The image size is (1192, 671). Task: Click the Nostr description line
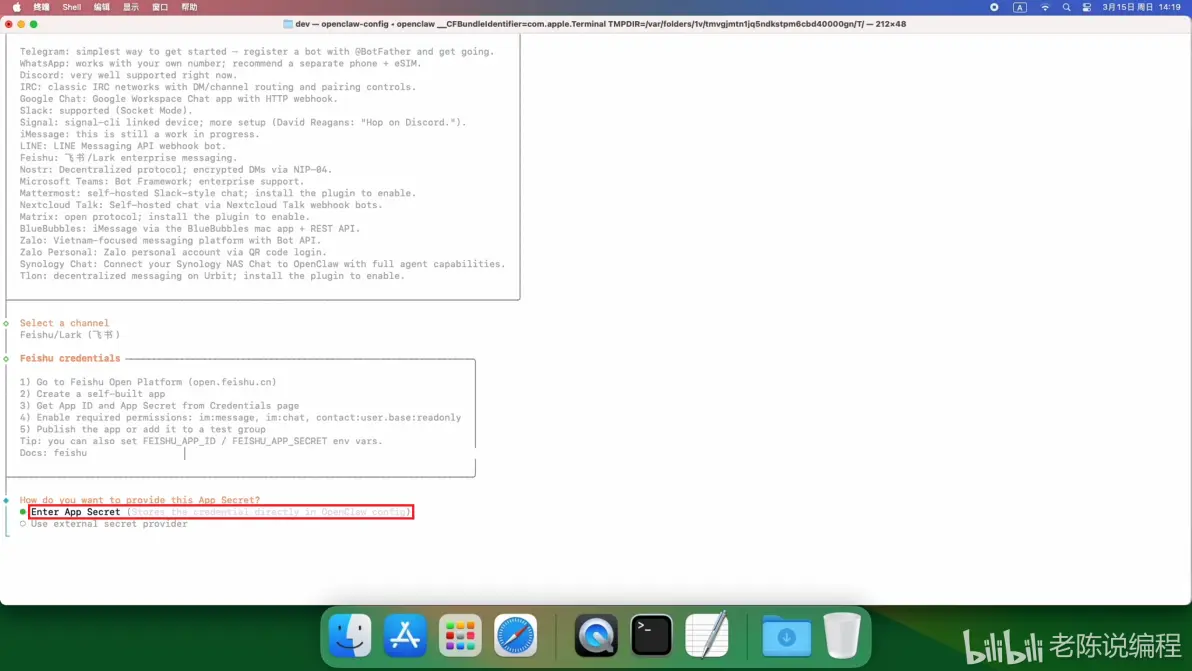(x=176, y=169)
